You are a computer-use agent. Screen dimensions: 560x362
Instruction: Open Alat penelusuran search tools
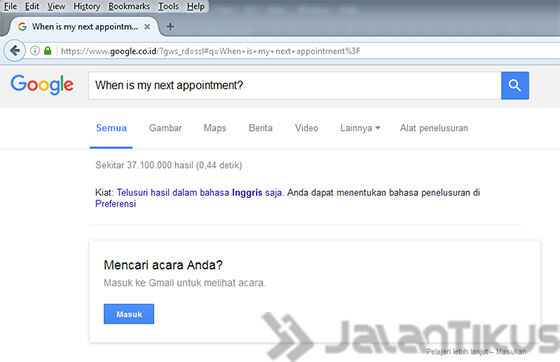tap(434, 128)
